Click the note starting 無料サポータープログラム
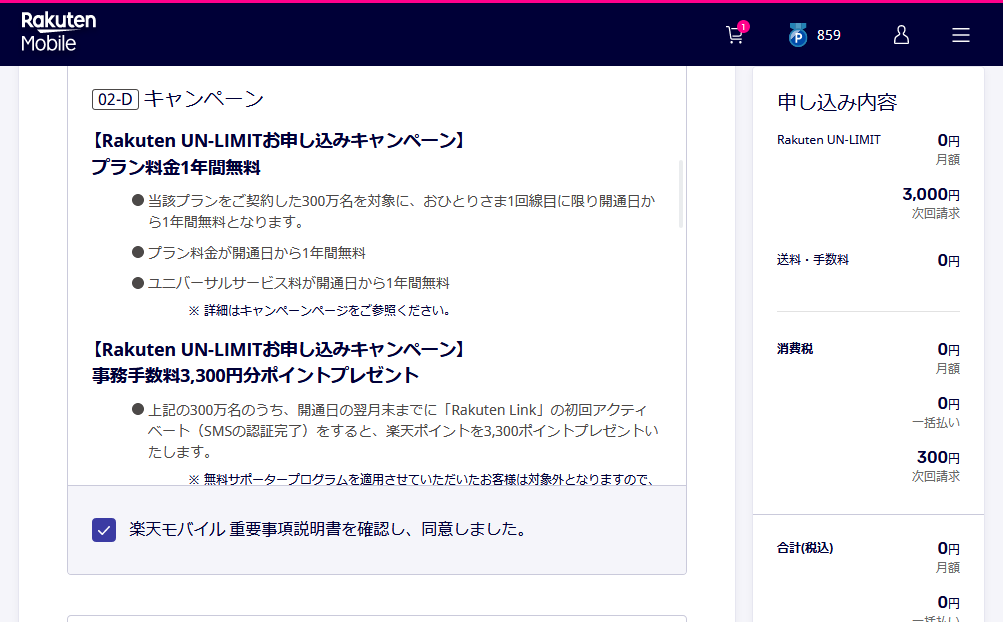Viewport: 1003px width, 622px height. (x=420, y=479)
